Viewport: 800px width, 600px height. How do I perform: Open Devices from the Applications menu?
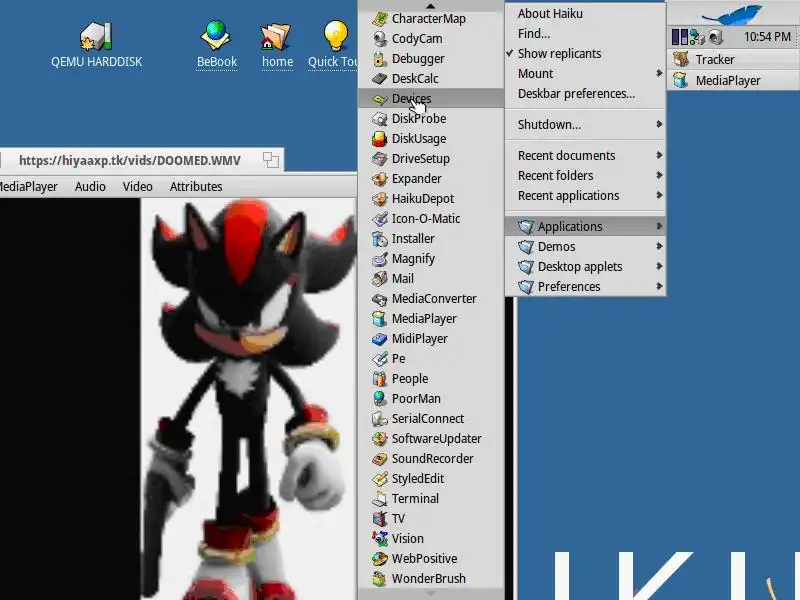coord(431,98)
